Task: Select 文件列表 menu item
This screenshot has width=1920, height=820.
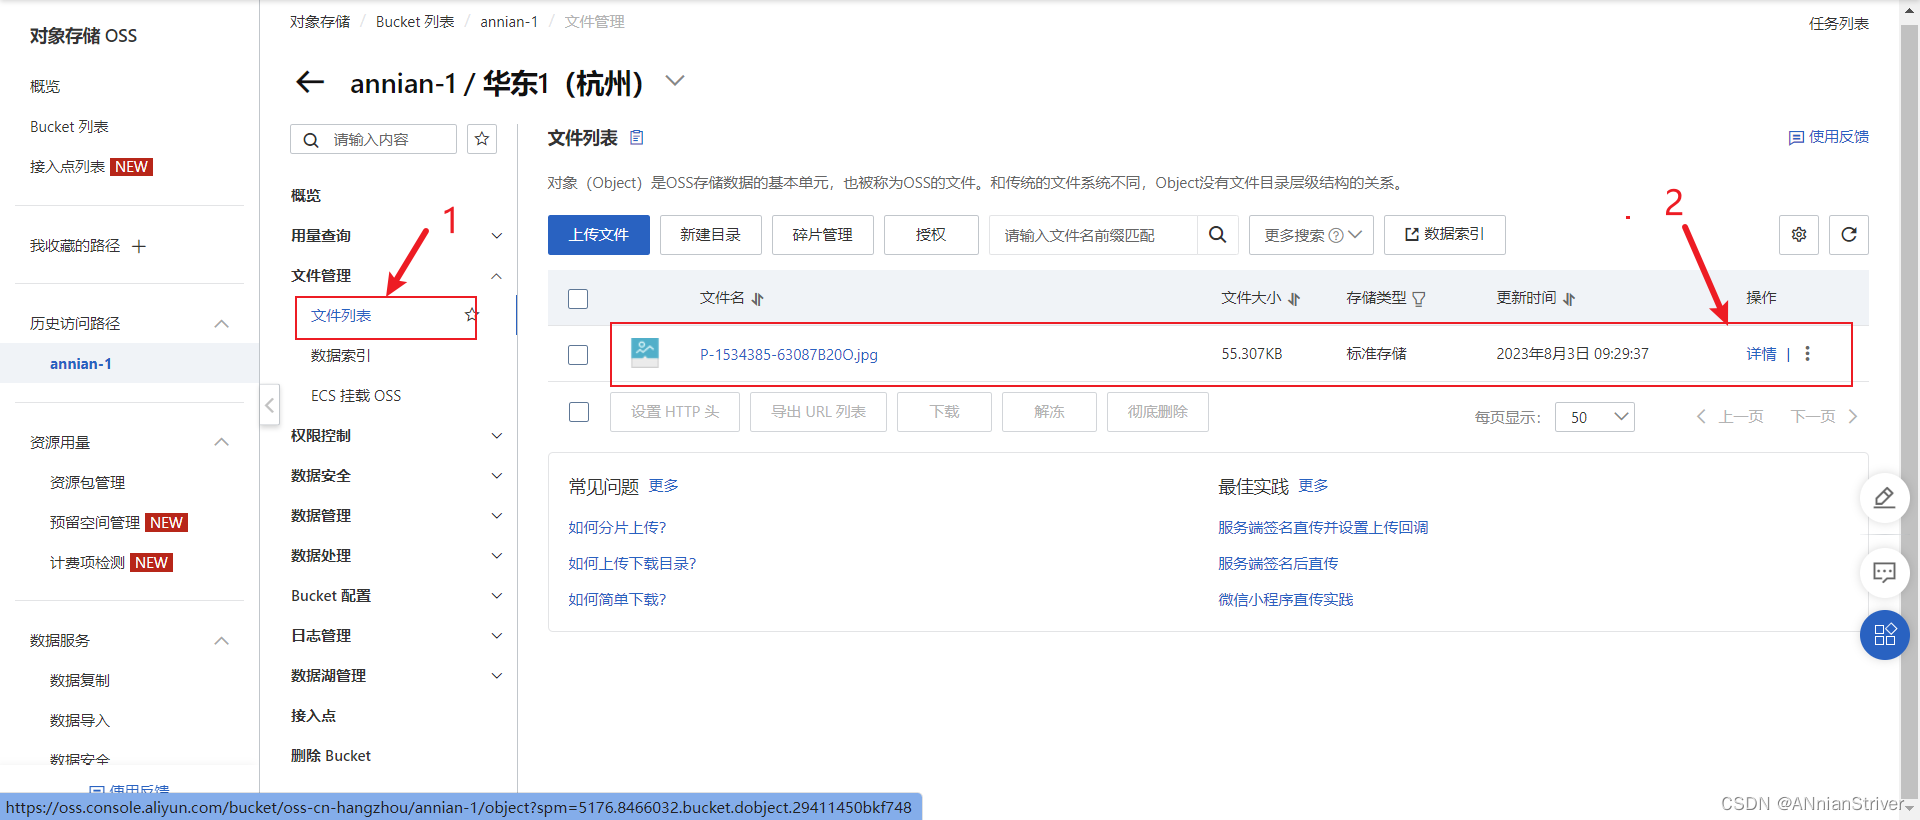Action: pyautogui.click(x=341, y=316)
